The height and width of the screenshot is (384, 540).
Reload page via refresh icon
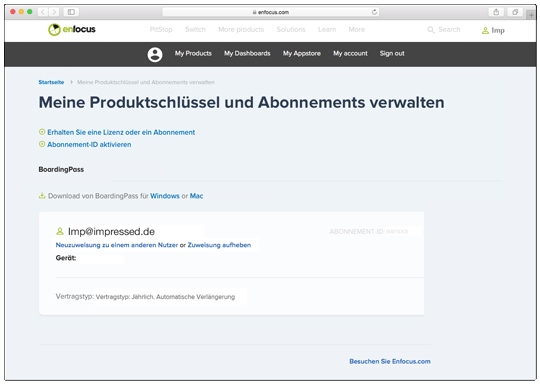coord(374,12)
